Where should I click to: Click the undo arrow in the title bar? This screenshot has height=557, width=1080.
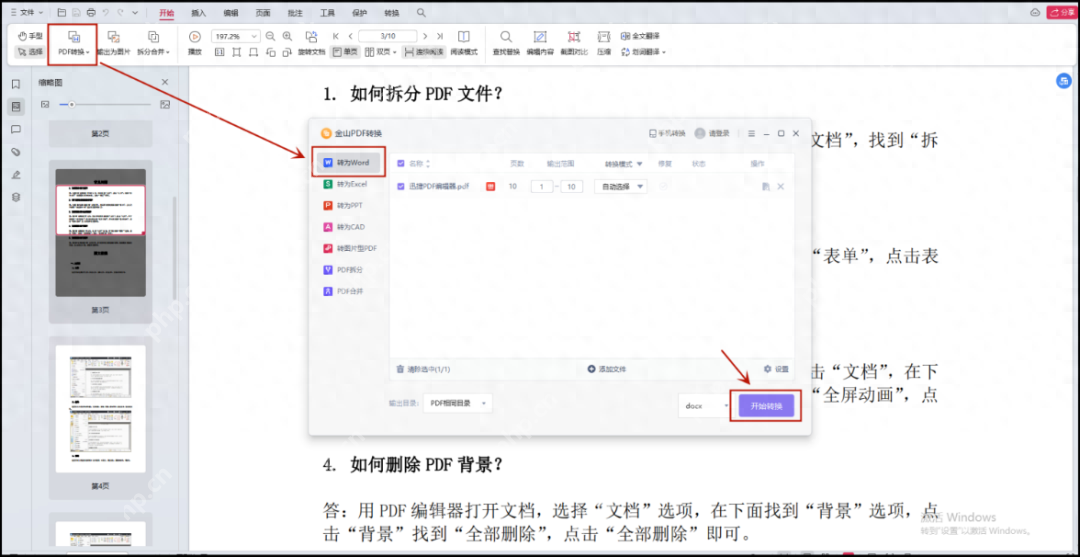coord(105,12)
